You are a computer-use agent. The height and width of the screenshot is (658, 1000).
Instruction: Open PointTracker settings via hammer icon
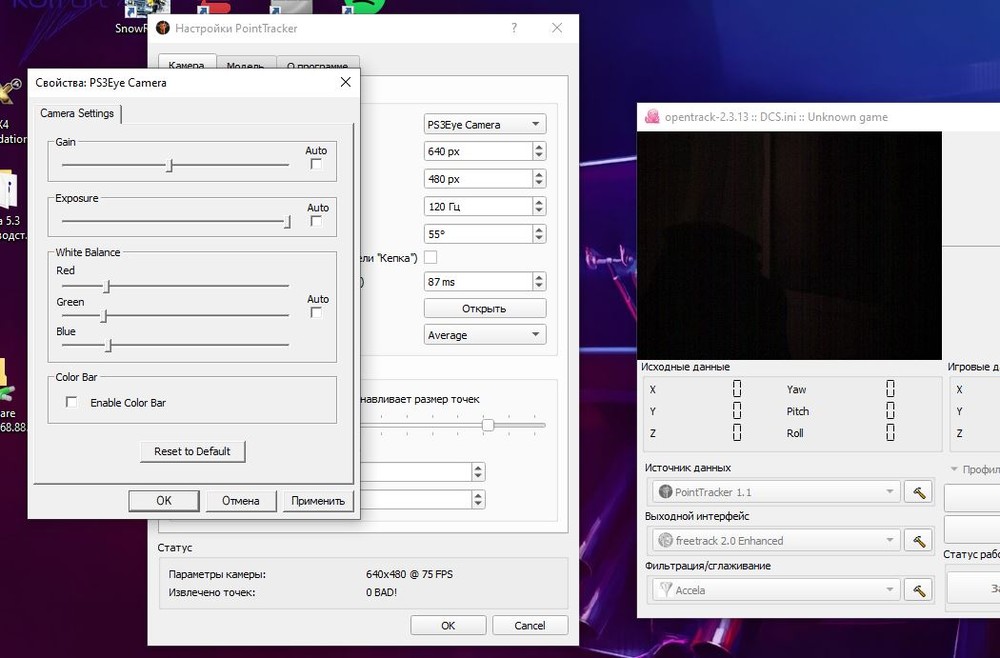pos(917,492)
